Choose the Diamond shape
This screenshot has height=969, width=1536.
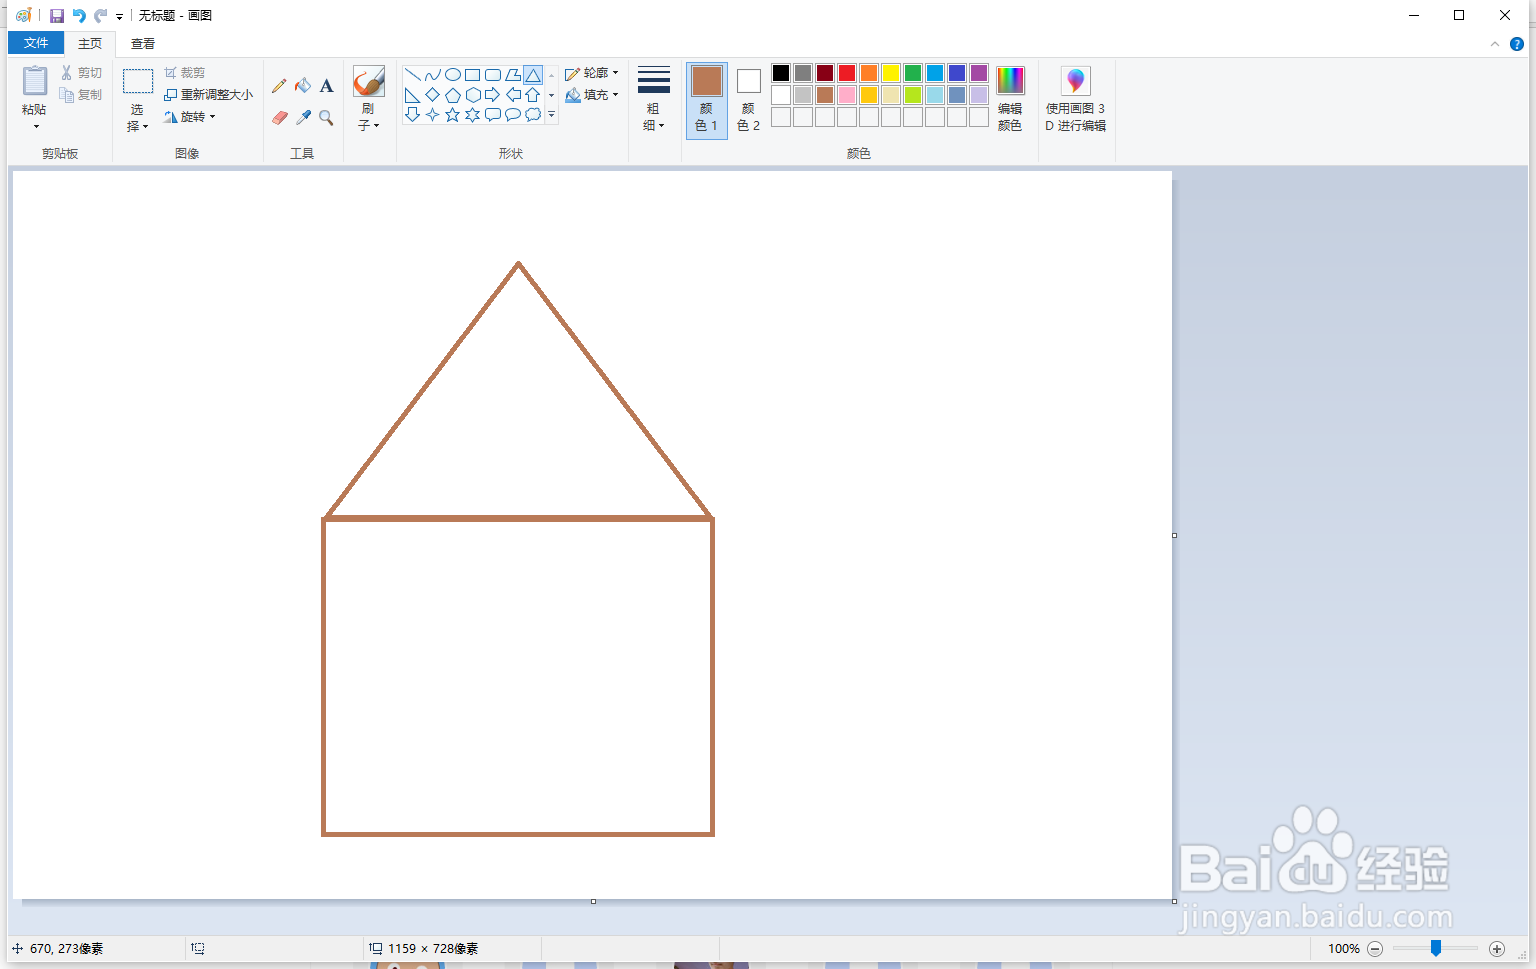(432, 95)
